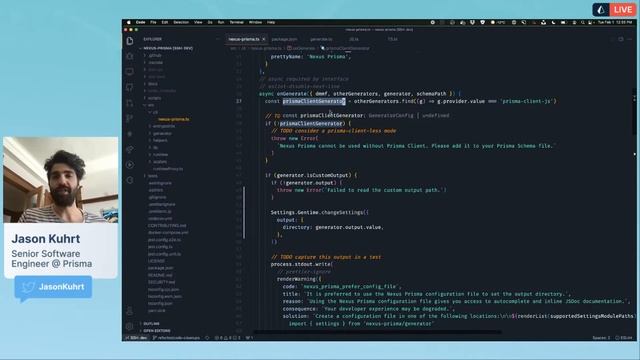Expand the generator folder
Image resolution: width=640 pixels, height=360 pixels.
point(162,133)
